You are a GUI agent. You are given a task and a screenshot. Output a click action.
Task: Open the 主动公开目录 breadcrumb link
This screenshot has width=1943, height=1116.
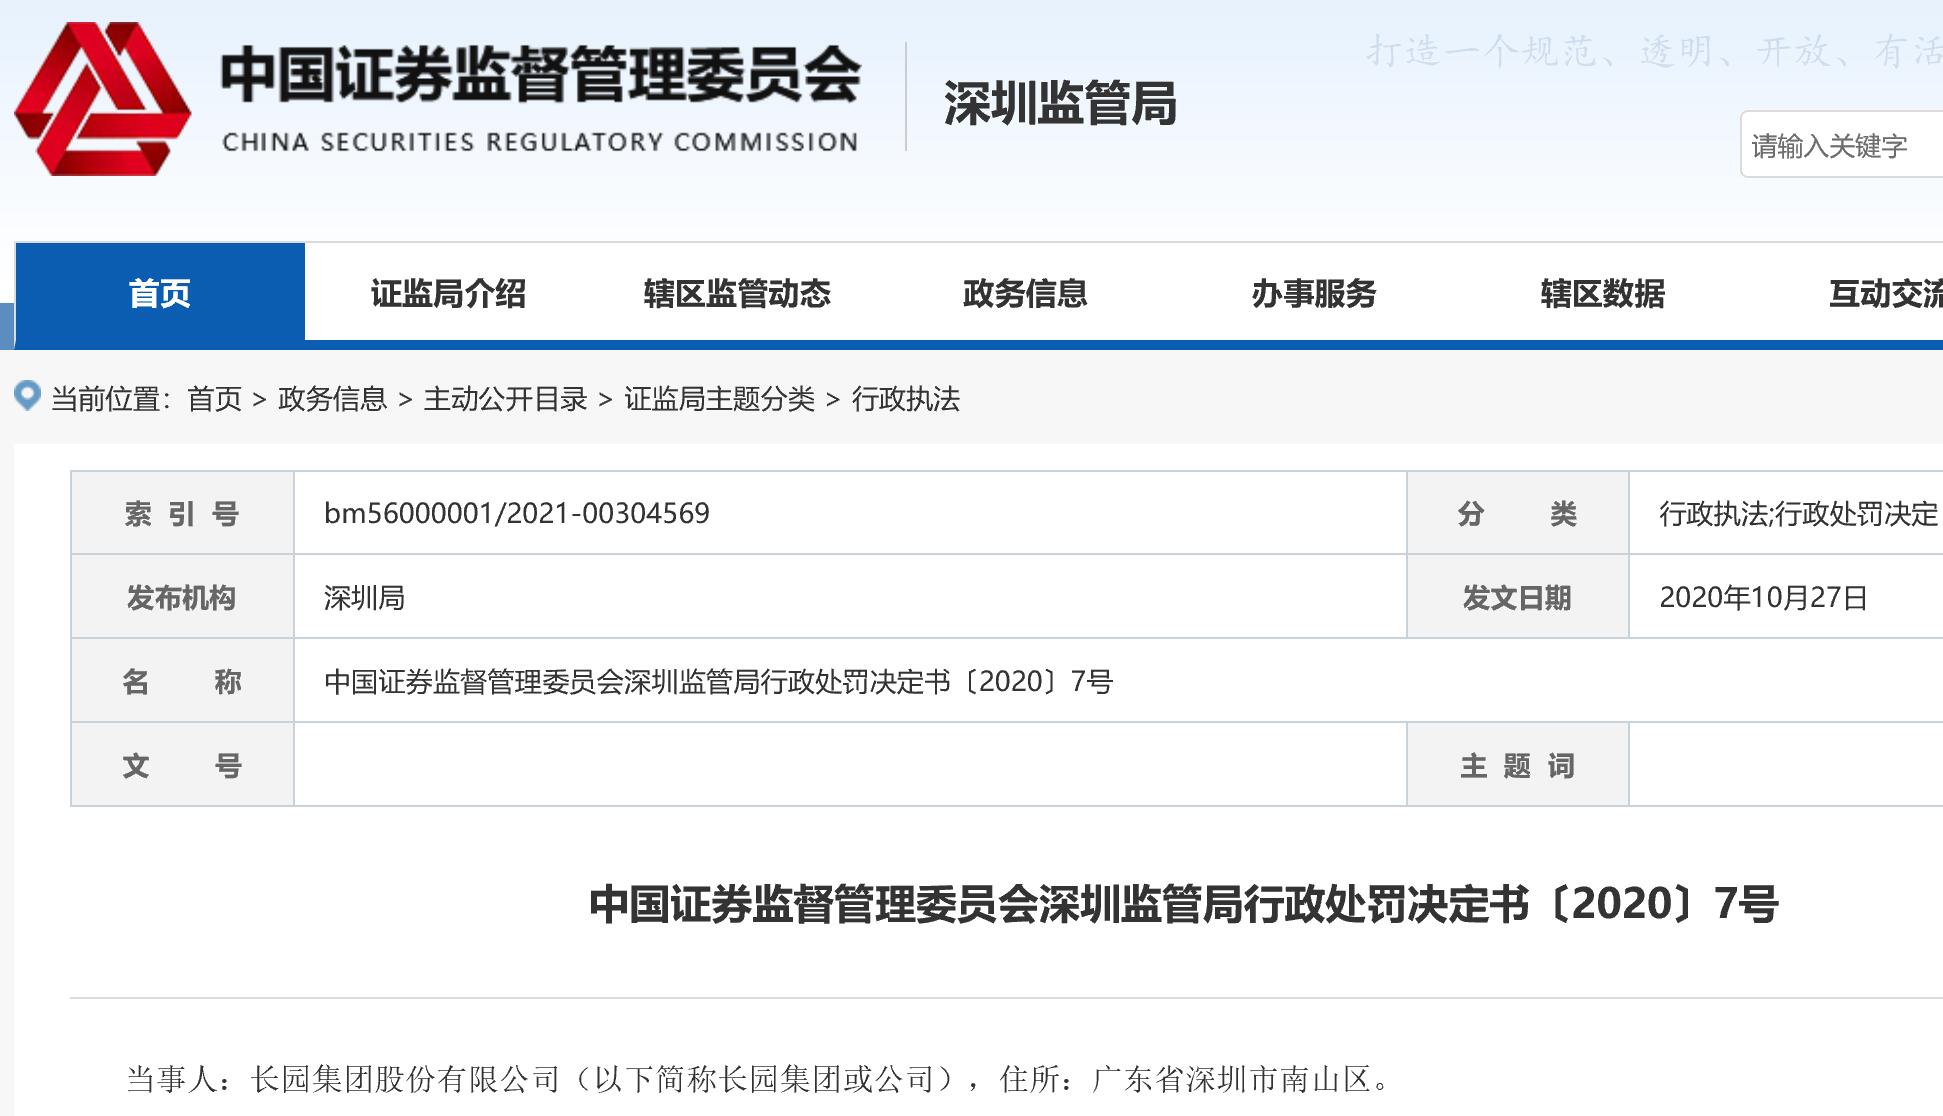click(x=505, y=399)
